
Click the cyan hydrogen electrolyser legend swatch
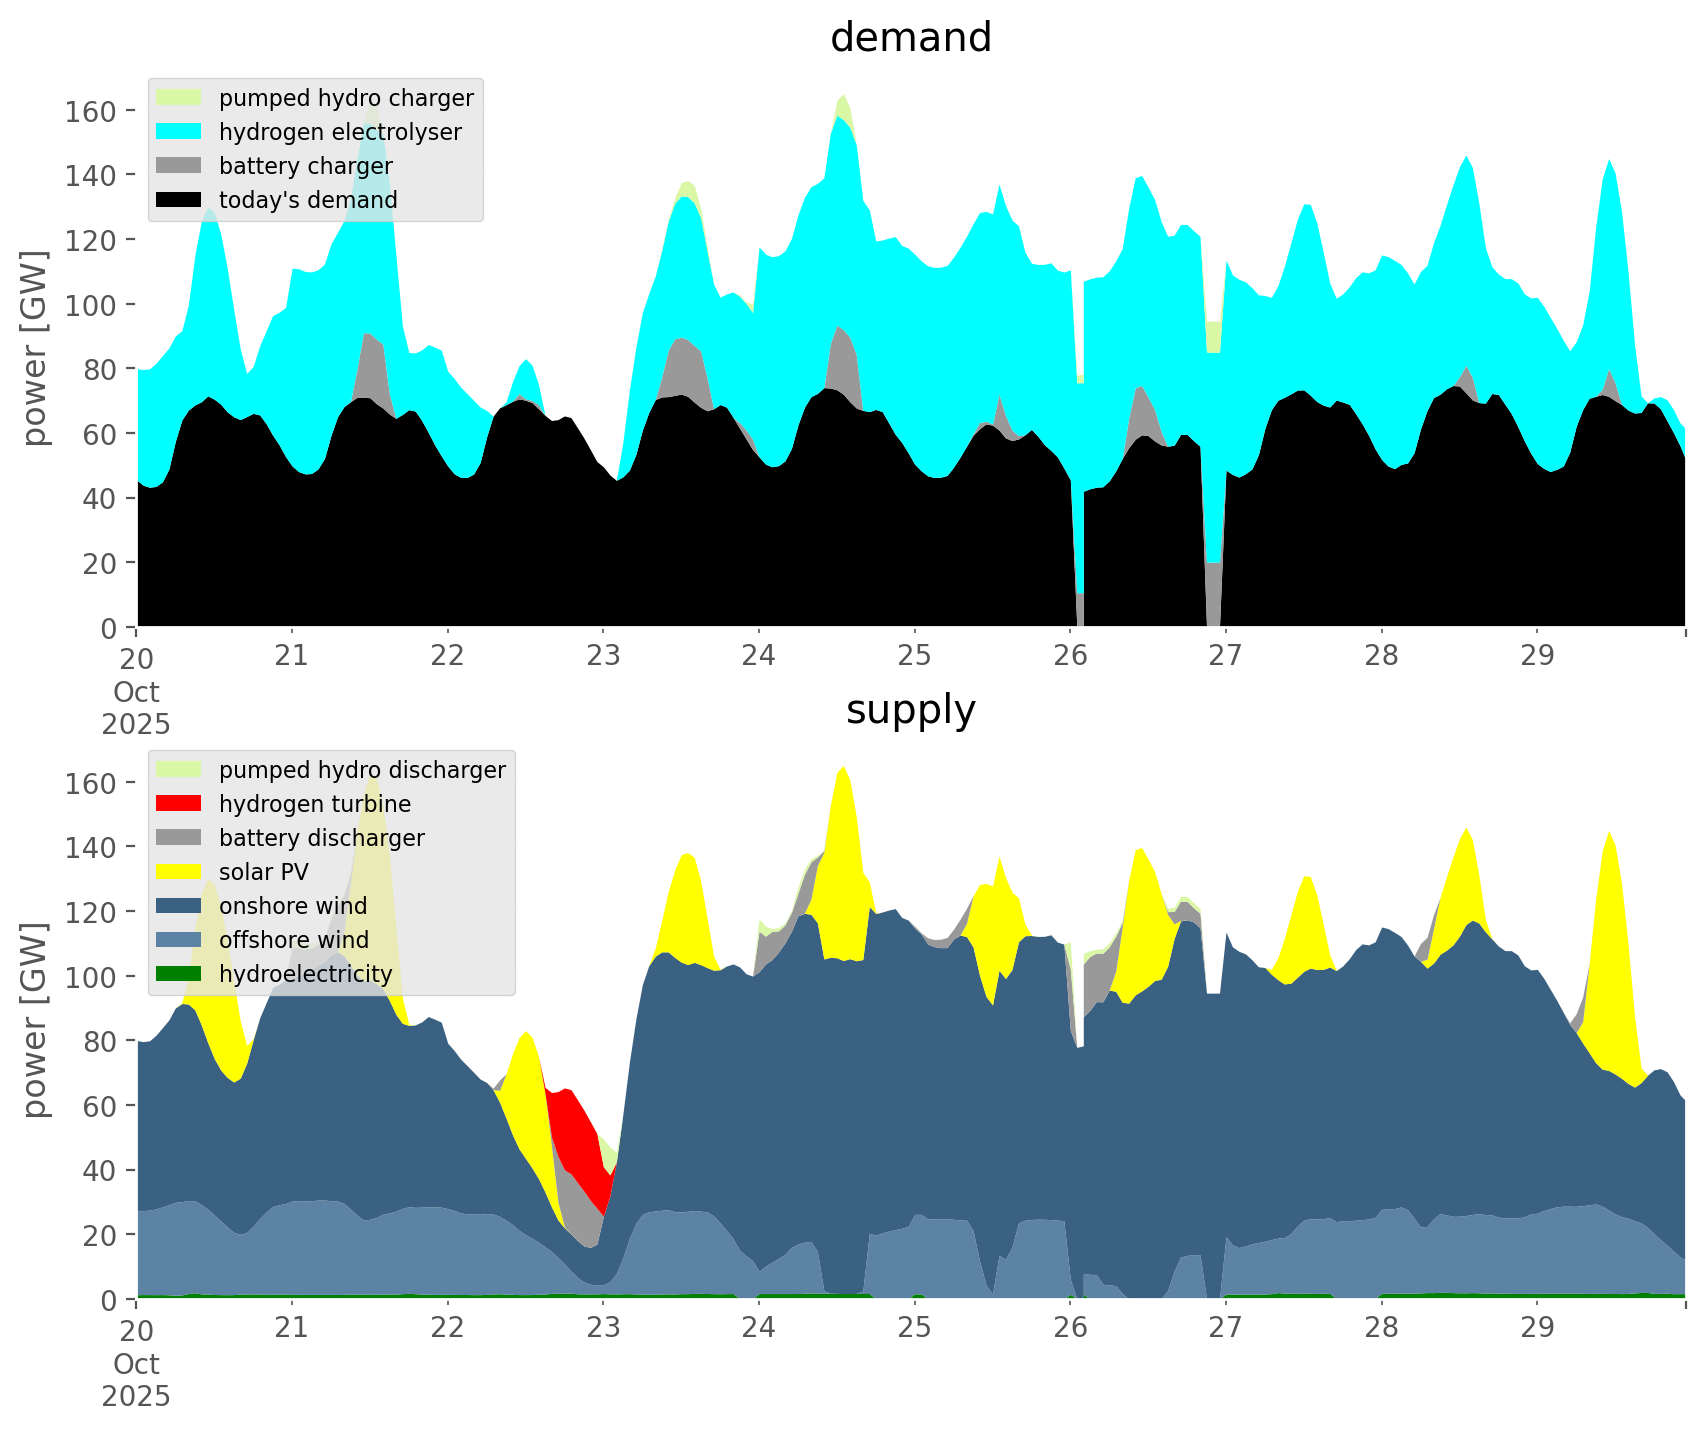click(x=179, y=132)
